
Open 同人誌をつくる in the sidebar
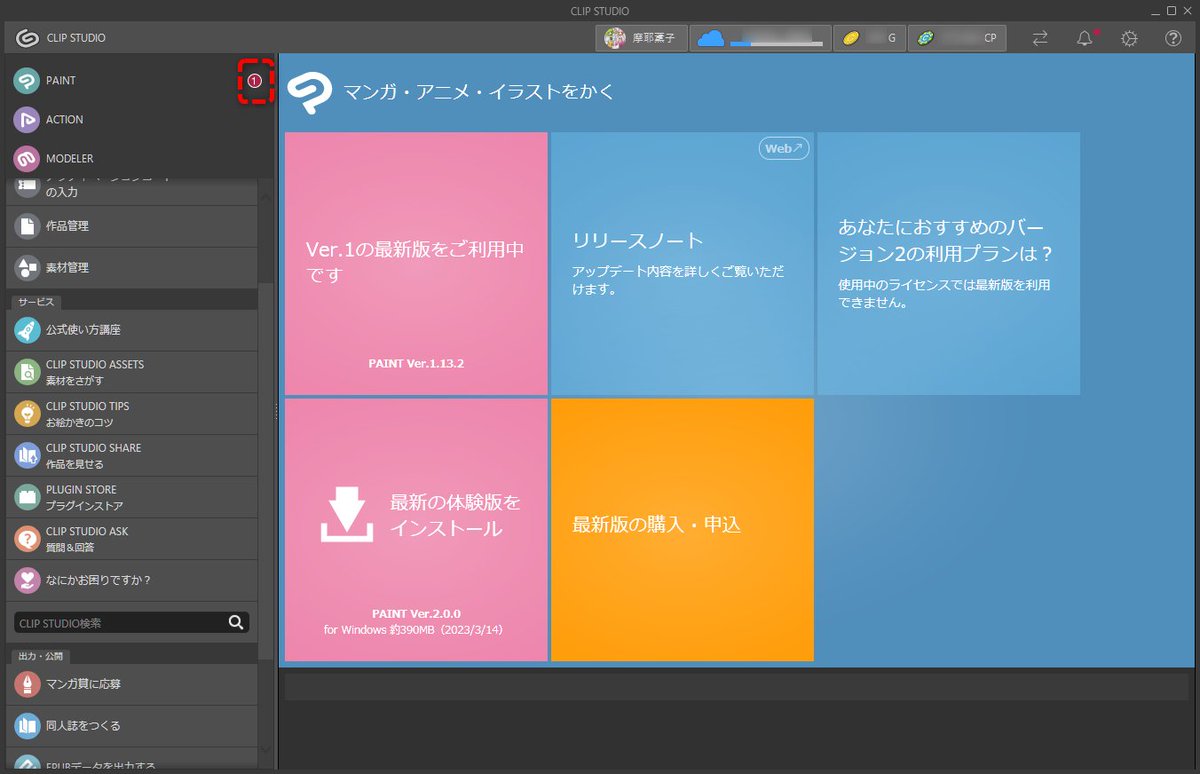132,726
